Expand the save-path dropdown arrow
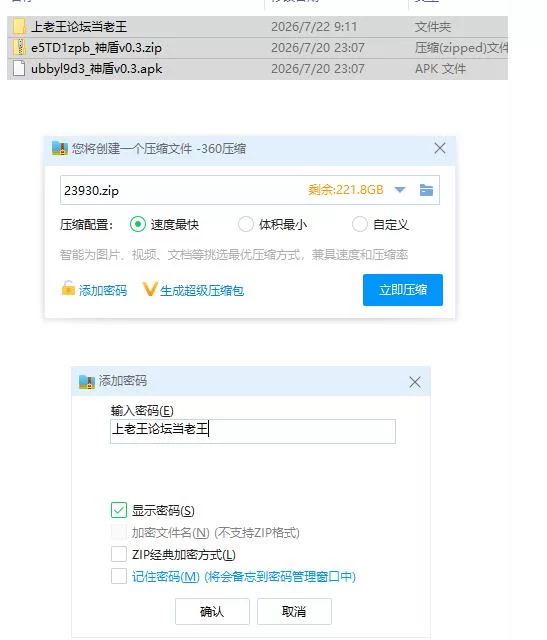 pyautogui.click(x=400, y=190)
